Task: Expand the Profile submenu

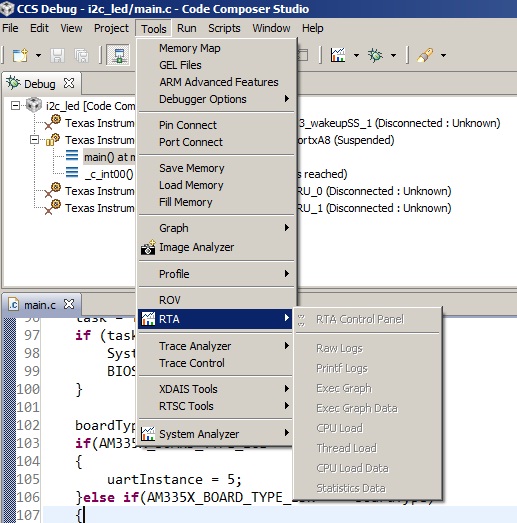Action: [x=216, y=274]
